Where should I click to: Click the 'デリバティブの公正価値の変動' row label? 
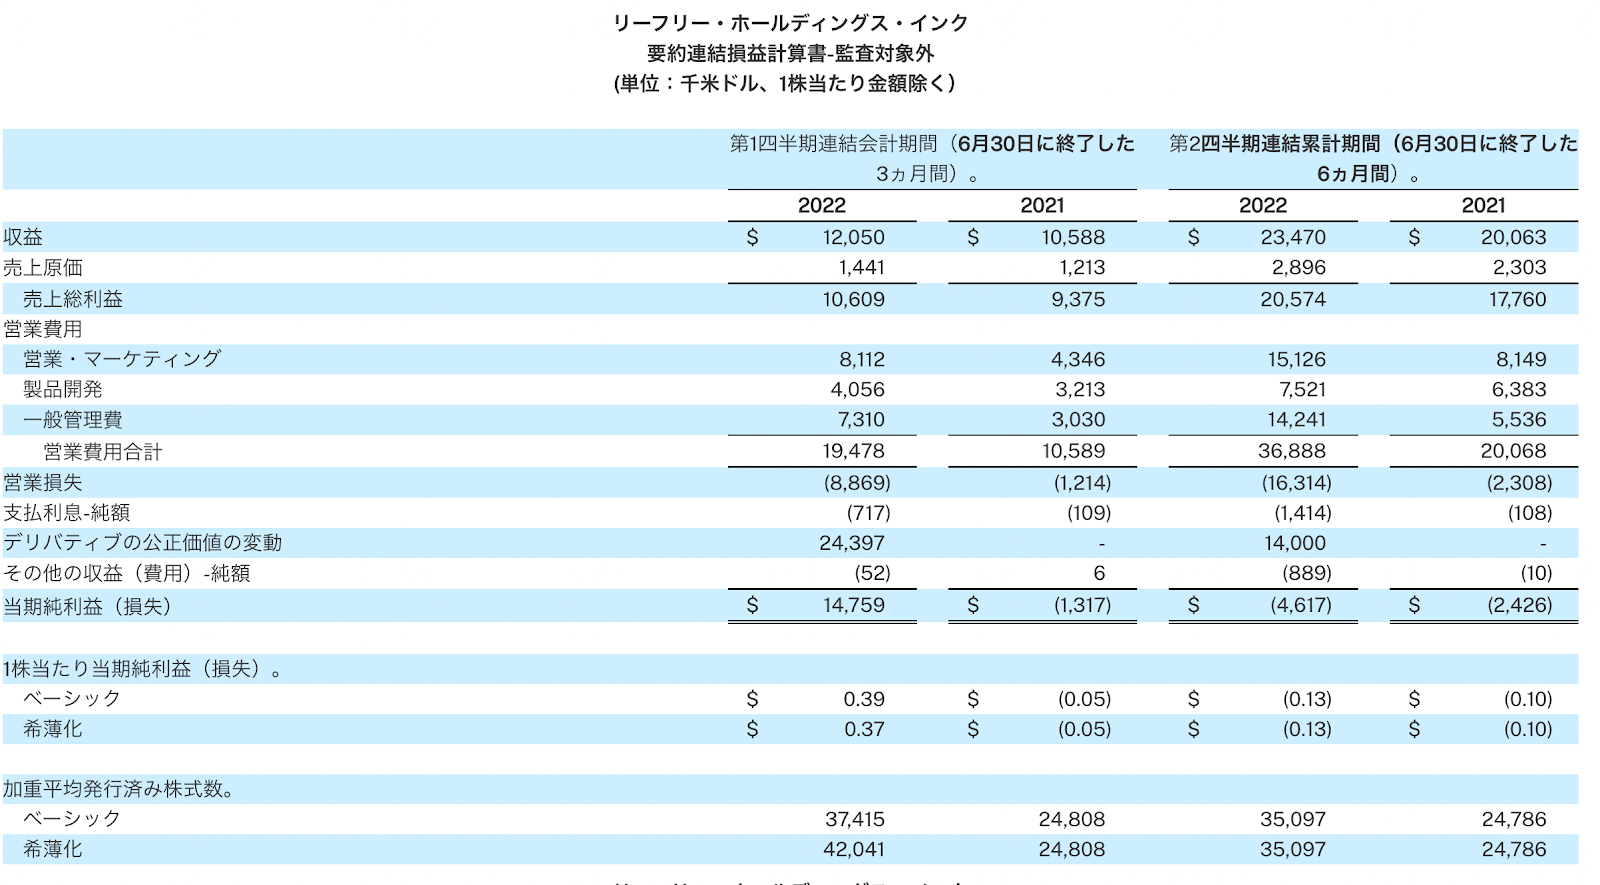(143, 542)
